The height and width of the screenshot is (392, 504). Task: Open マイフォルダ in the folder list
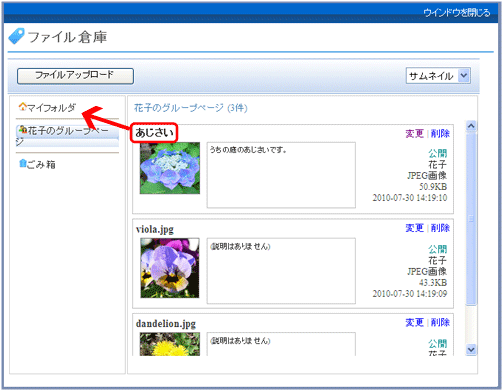(51, 107)
